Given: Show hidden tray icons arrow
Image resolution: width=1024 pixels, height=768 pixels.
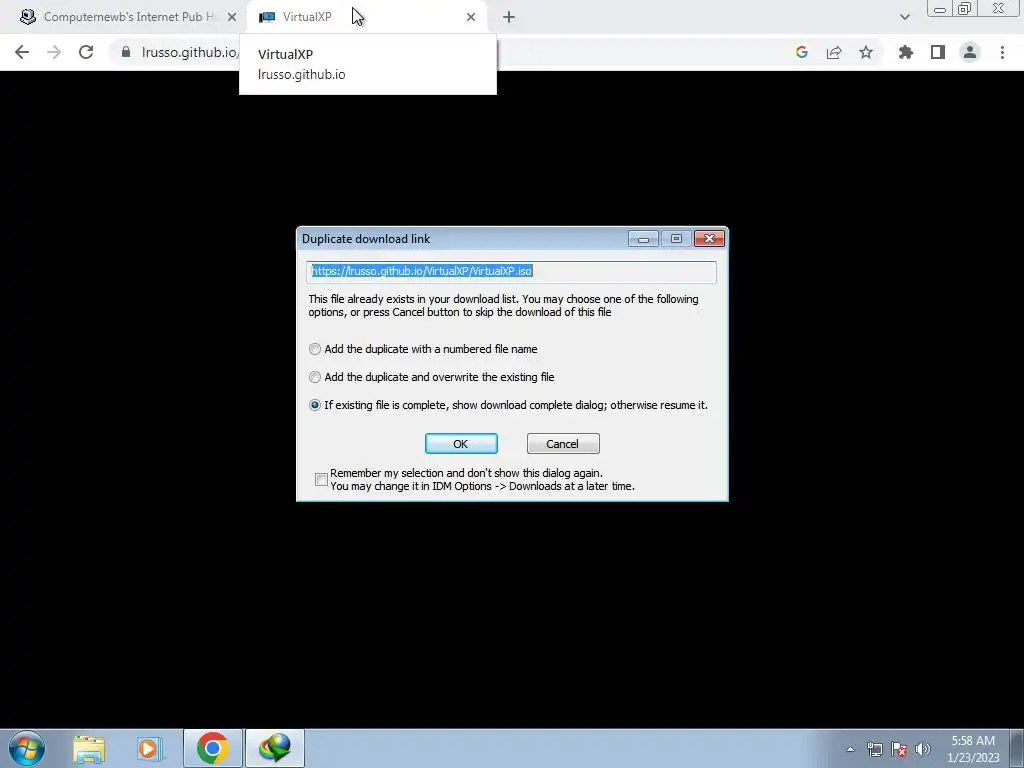Looking at the screenshot, I should click(850, 749).
